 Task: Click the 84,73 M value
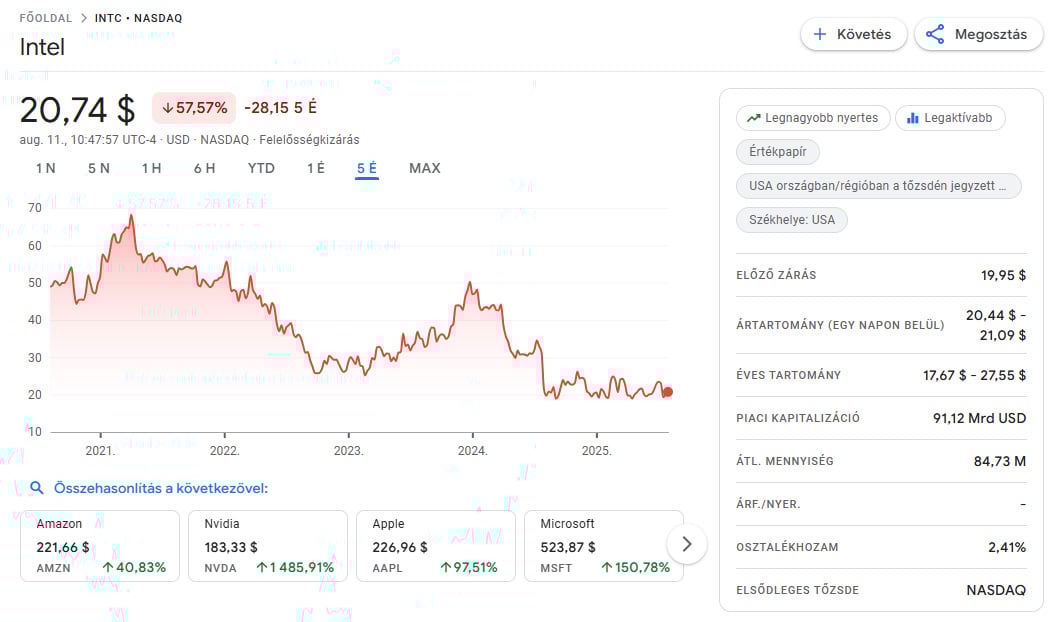click(999, 461)
